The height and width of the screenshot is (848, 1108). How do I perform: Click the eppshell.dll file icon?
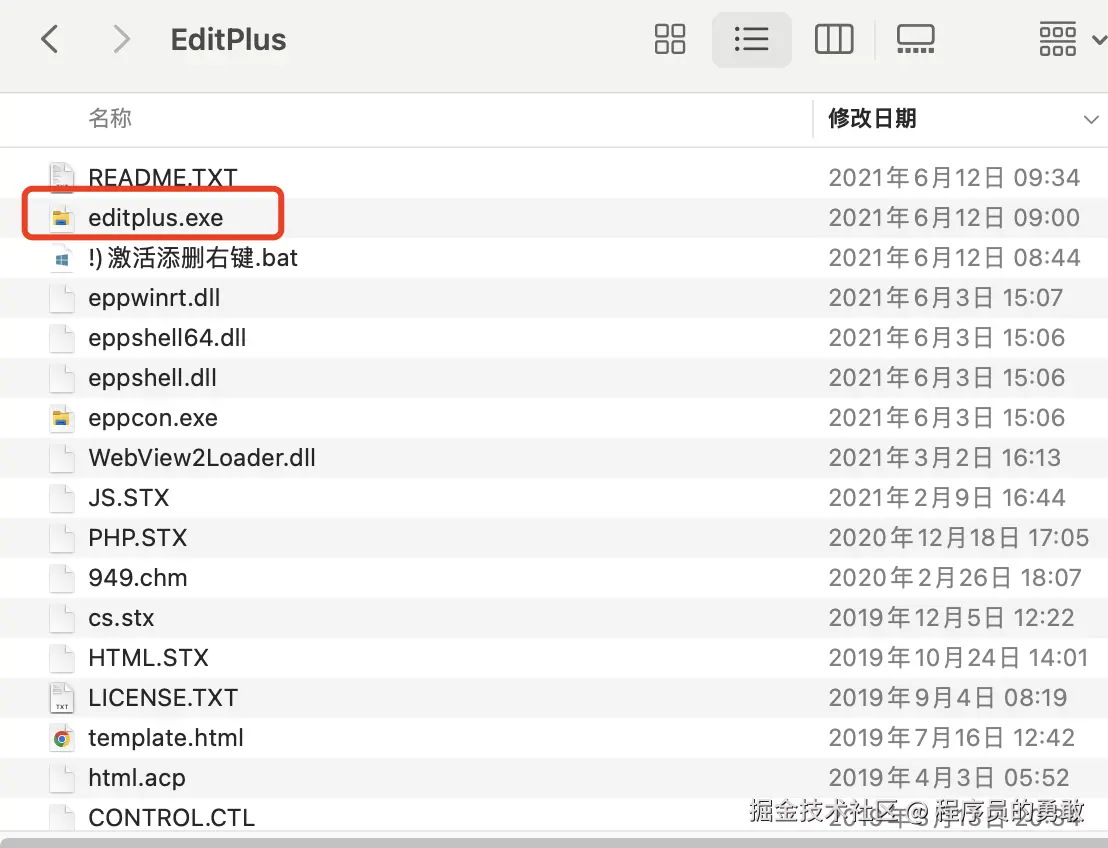[62, 378]
